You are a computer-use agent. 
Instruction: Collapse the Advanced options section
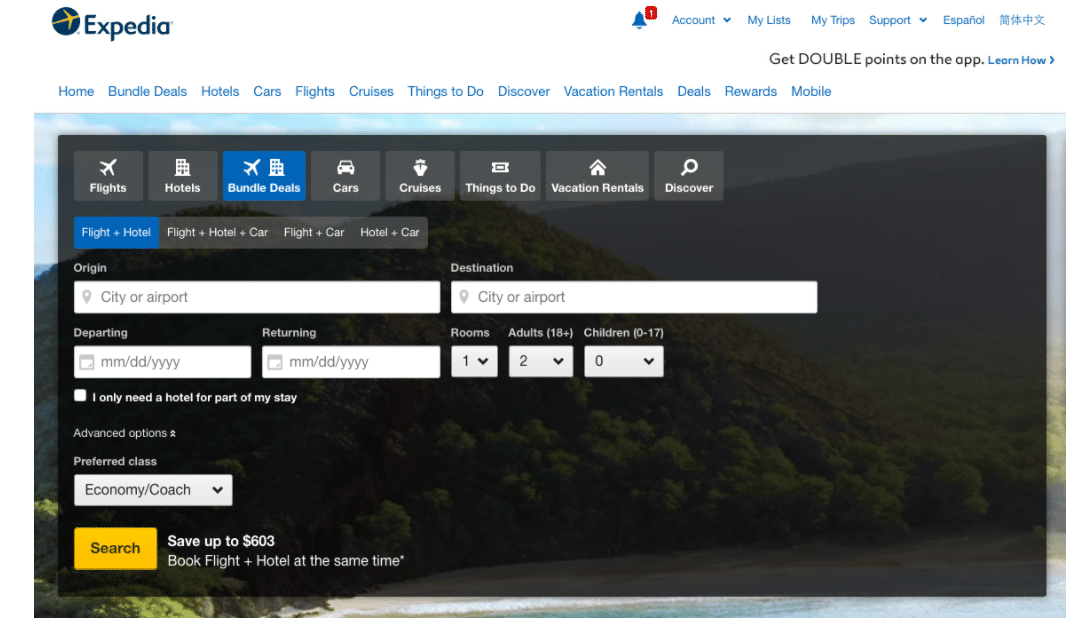pos(124,433)
